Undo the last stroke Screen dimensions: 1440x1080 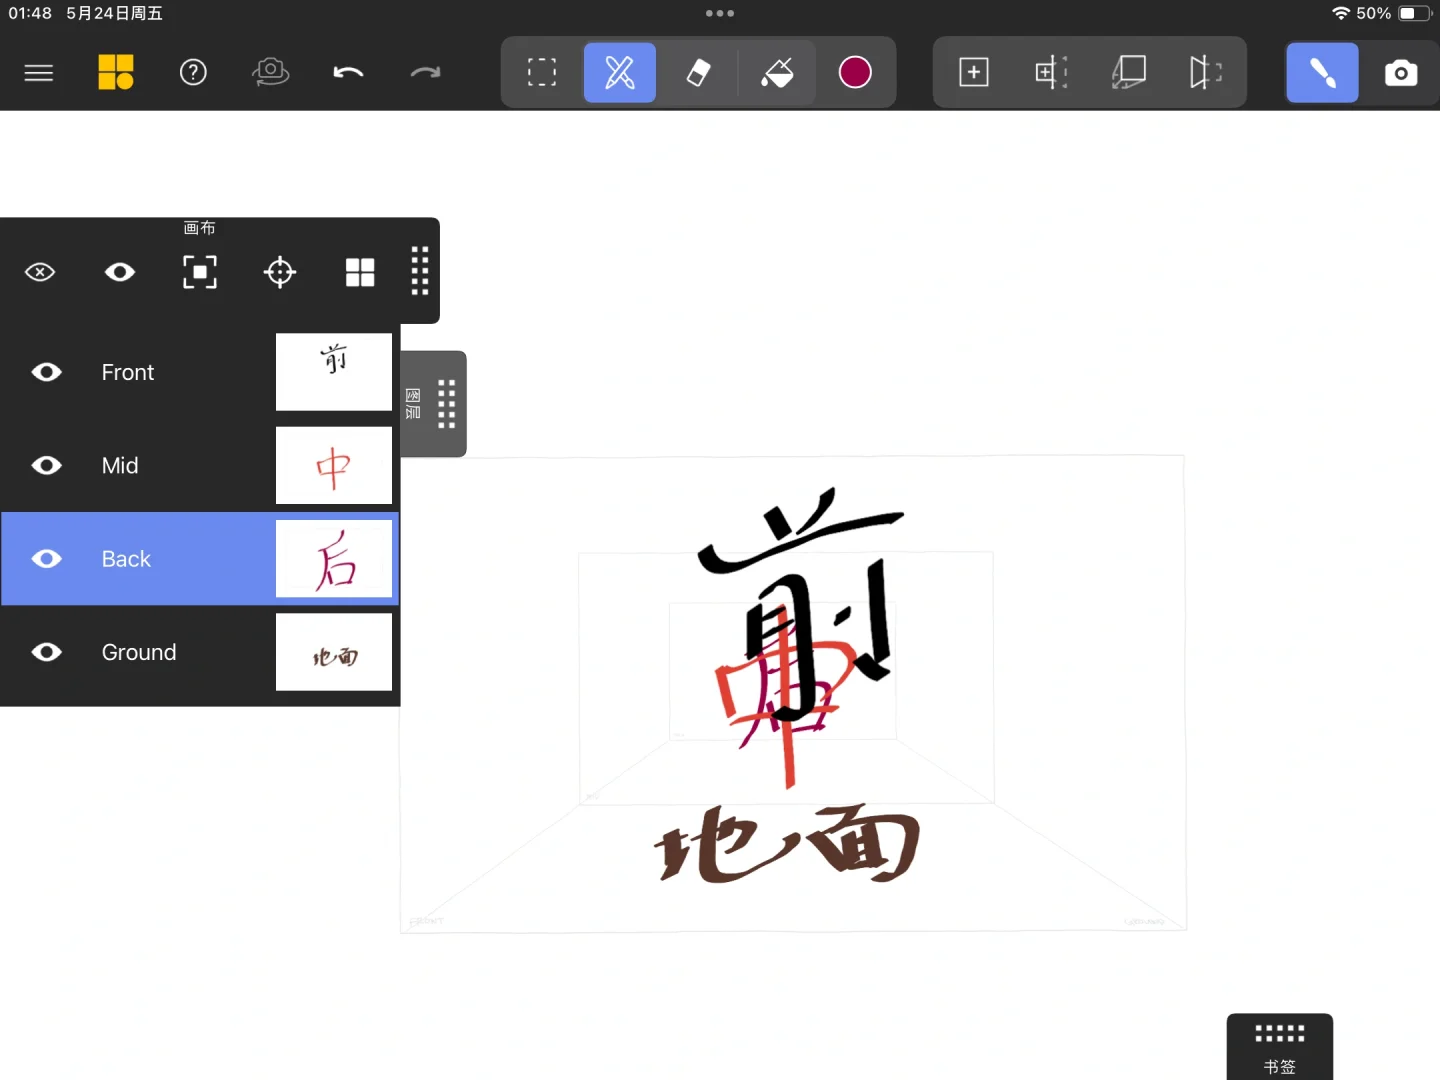pos(349,72)
